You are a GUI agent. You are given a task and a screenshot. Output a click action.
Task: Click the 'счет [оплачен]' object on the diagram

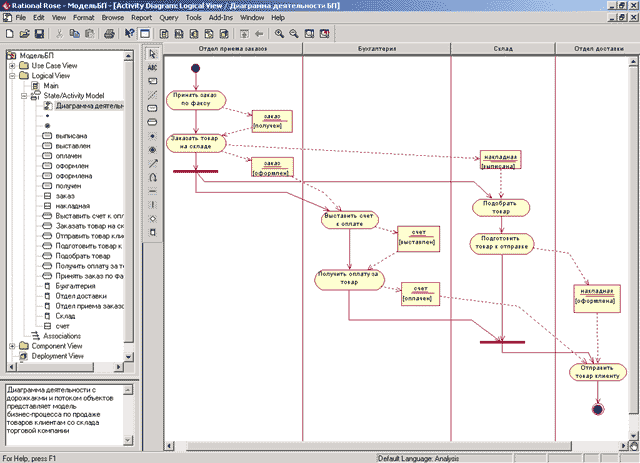point(420,294)
